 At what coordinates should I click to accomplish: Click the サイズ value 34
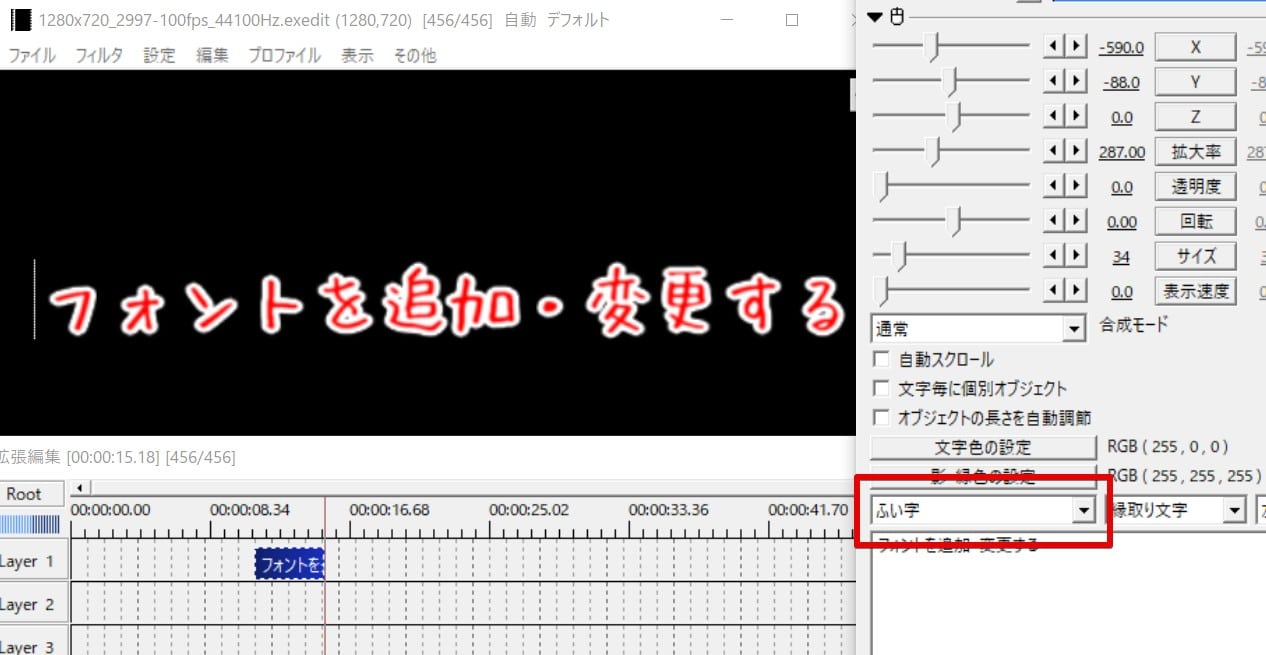[1121, 257]
